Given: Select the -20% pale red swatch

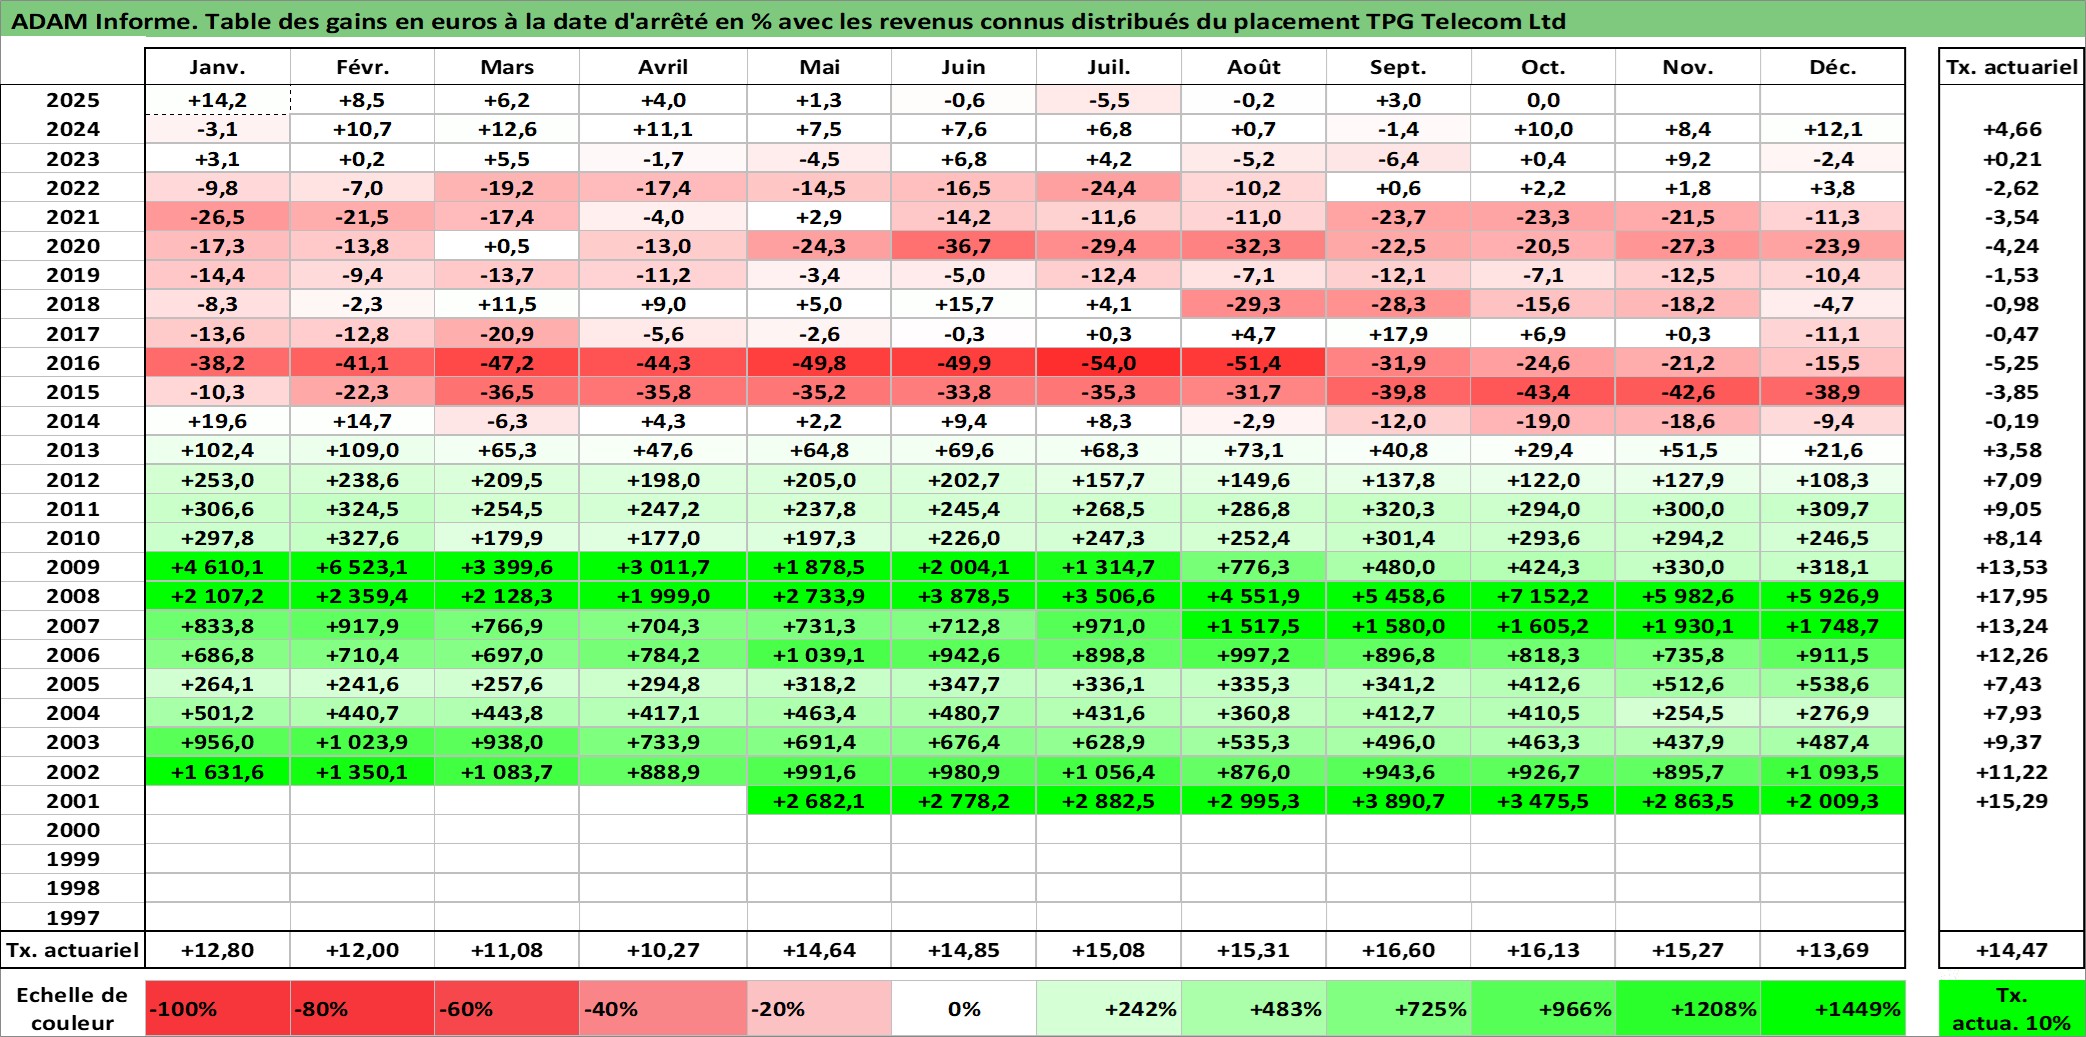Looking at the screenshot, I should click(819, 1008).
